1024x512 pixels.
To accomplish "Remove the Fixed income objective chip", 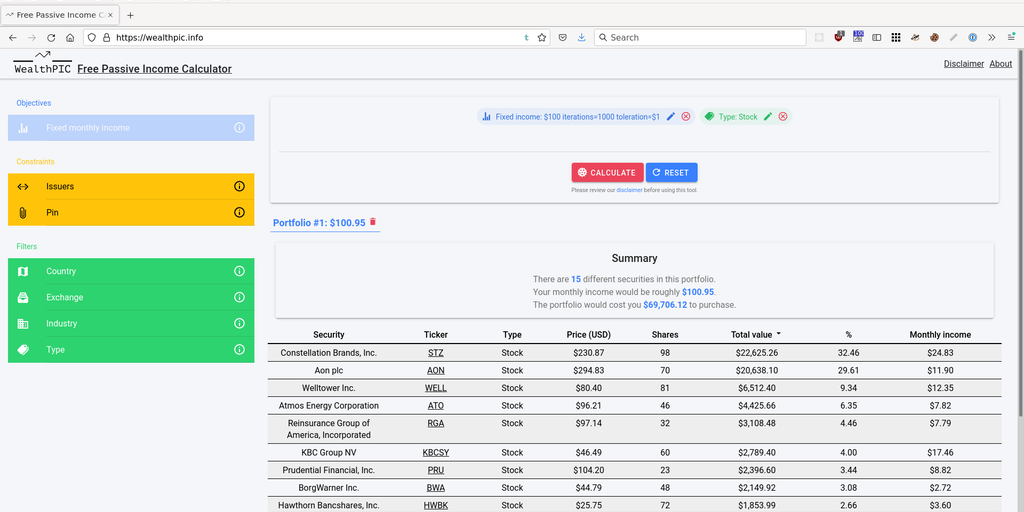I will [x=686, y=117].
